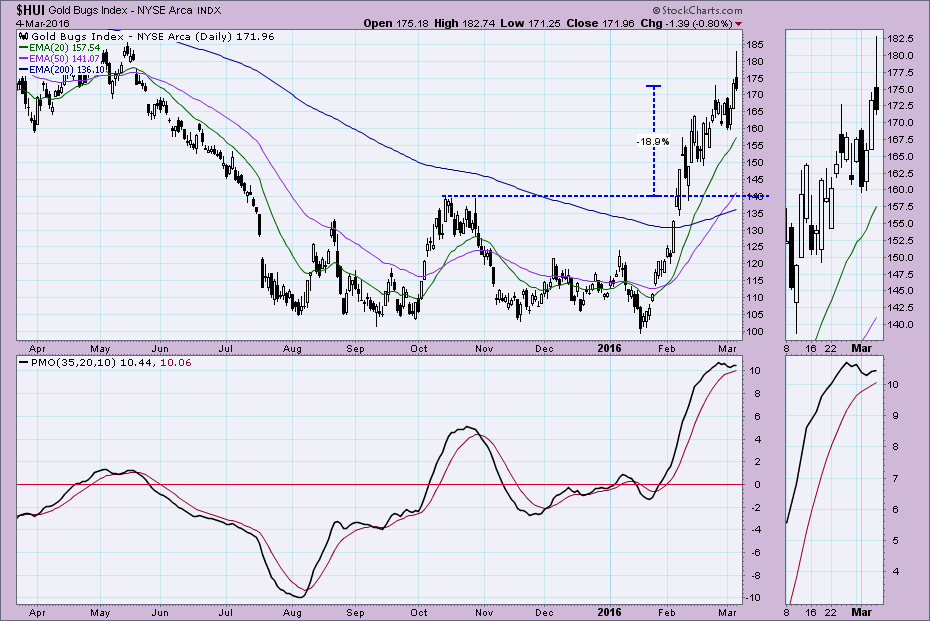Click the candlestick icon in the price legend
930x621 pixels.
coord(23,34)
